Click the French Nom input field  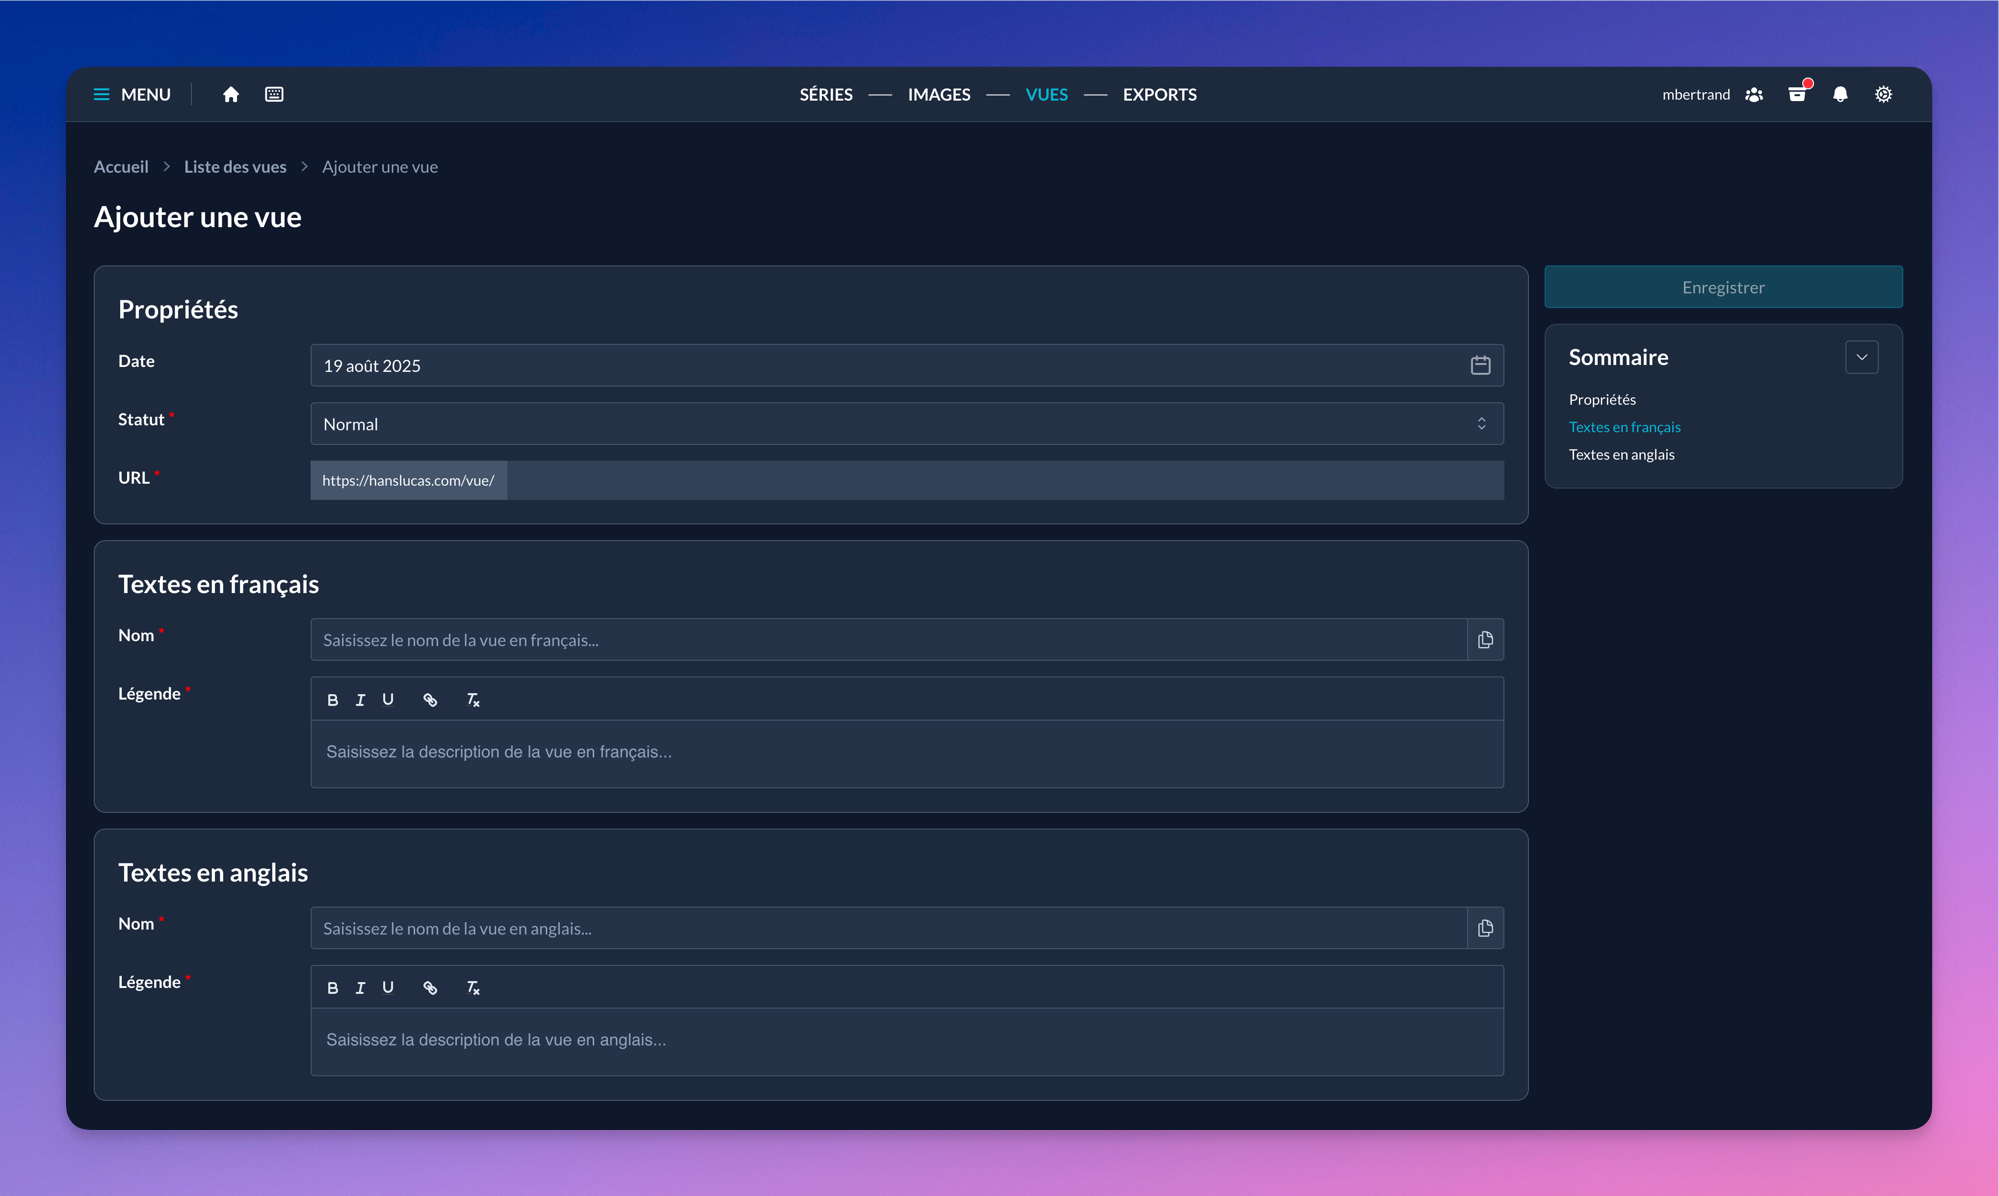click(888, 640)
